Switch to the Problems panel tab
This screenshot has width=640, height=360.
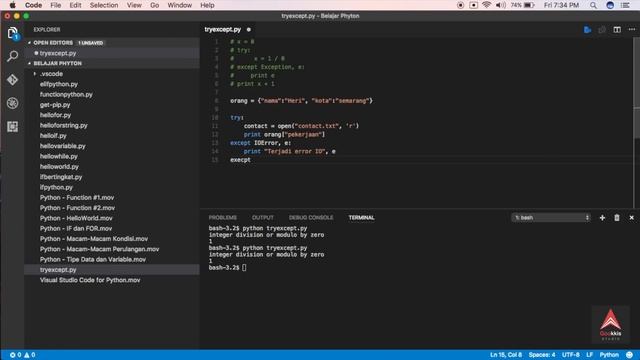[x=223, y=218]
